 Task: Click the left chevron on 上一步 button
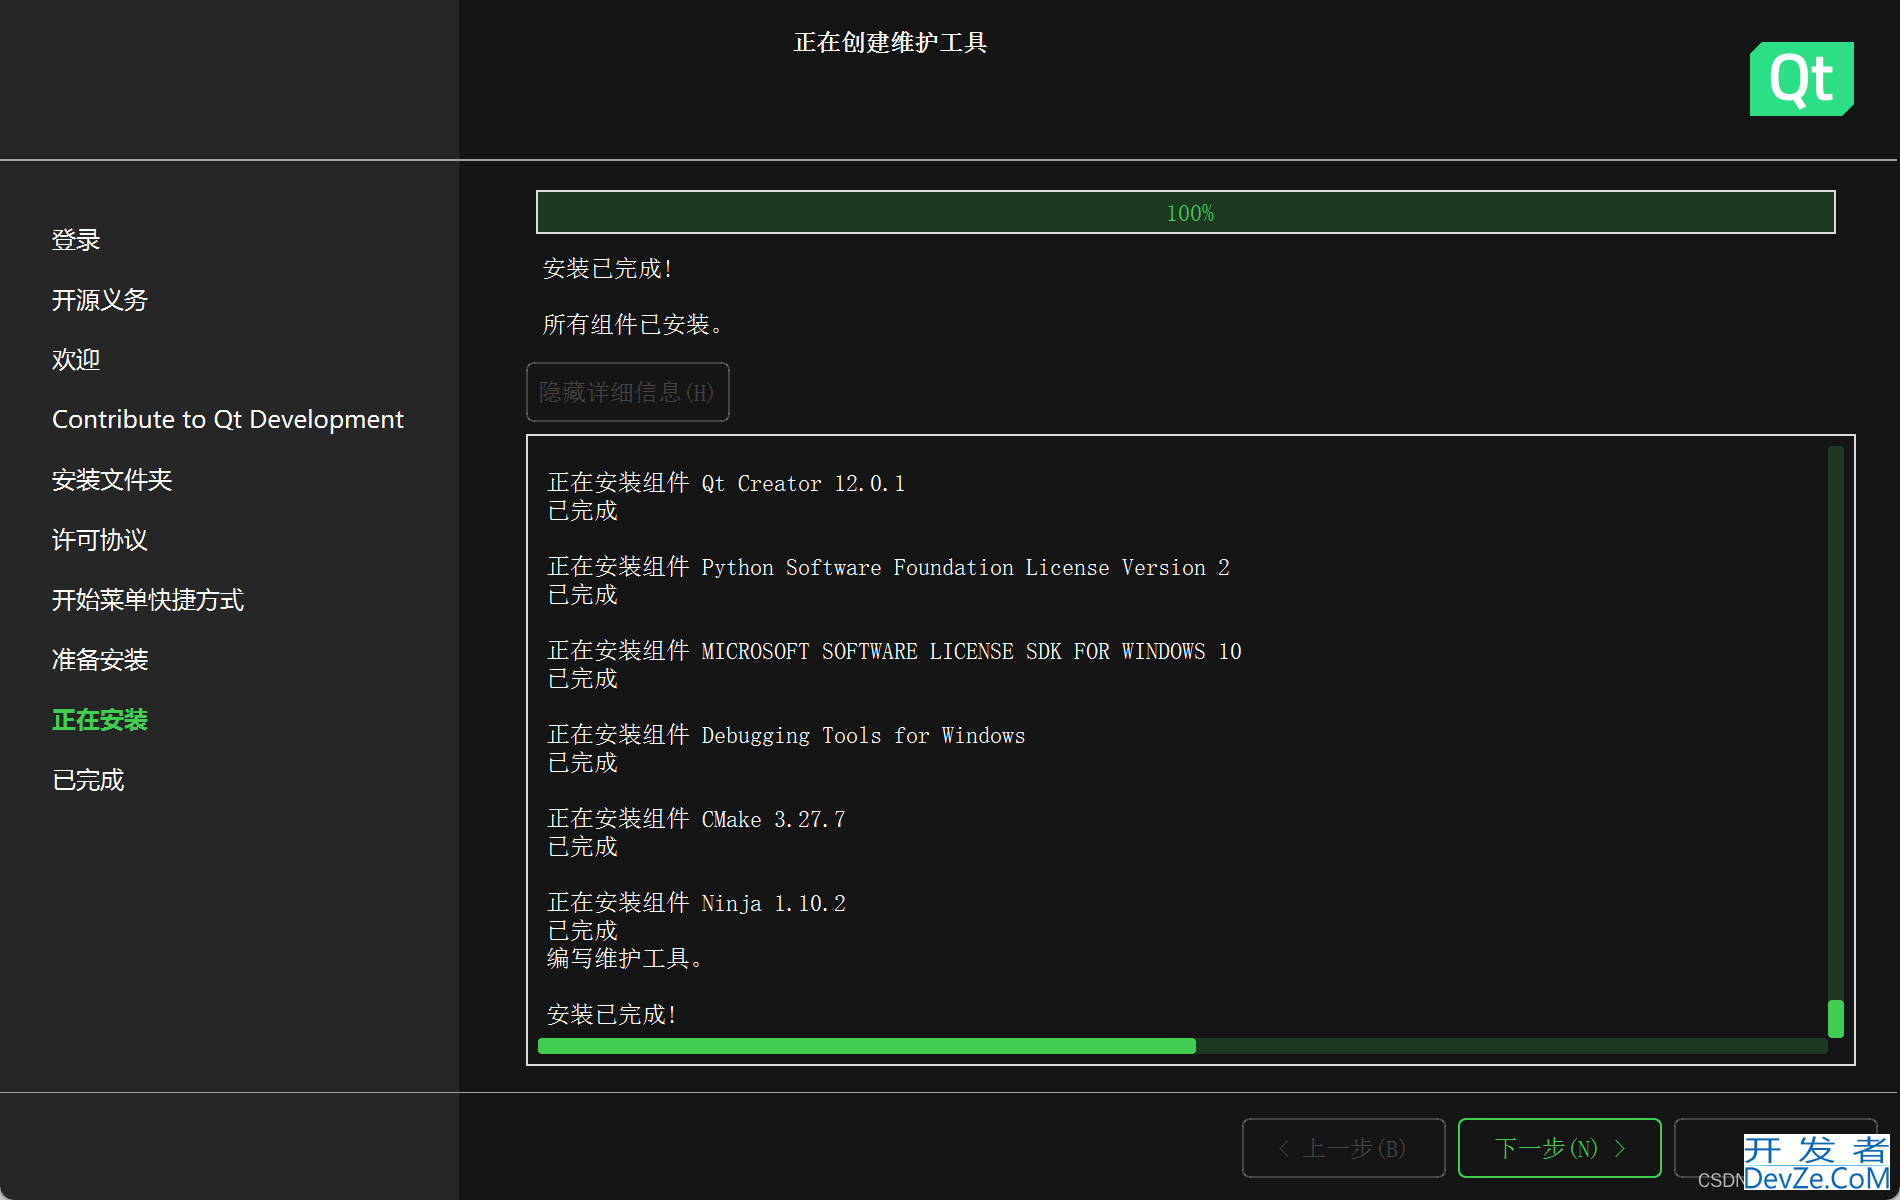click(x=1284, y=1148)
